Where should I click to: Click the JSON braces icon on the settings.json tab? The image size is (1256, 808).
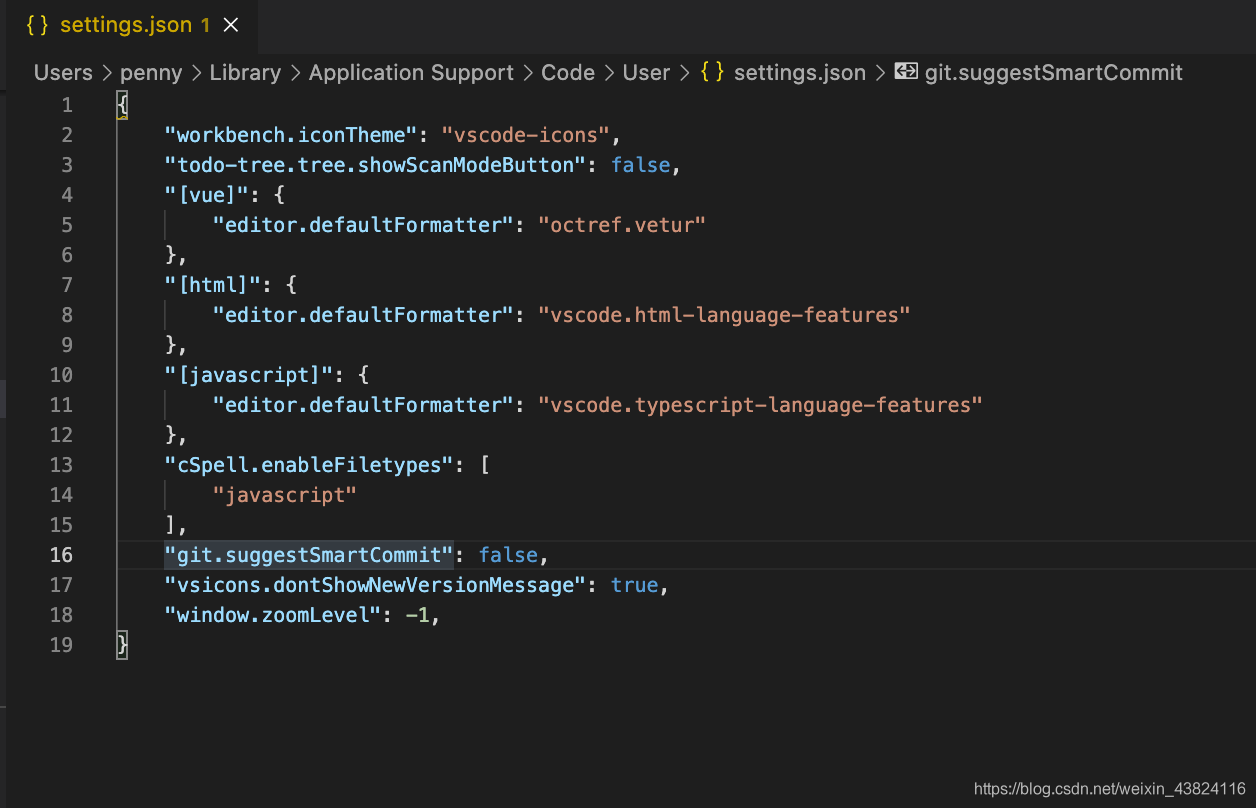coord(38,25)
